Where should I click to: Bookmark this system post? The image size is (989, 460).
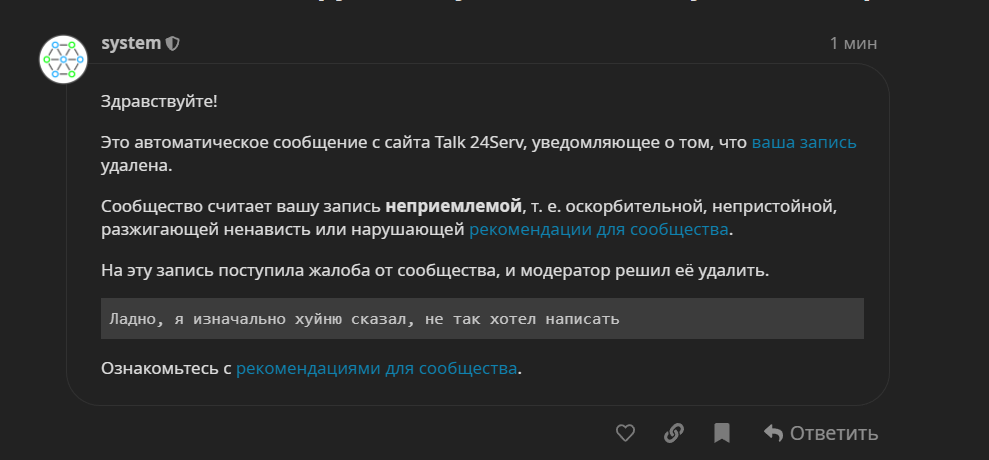coord(722,433)
